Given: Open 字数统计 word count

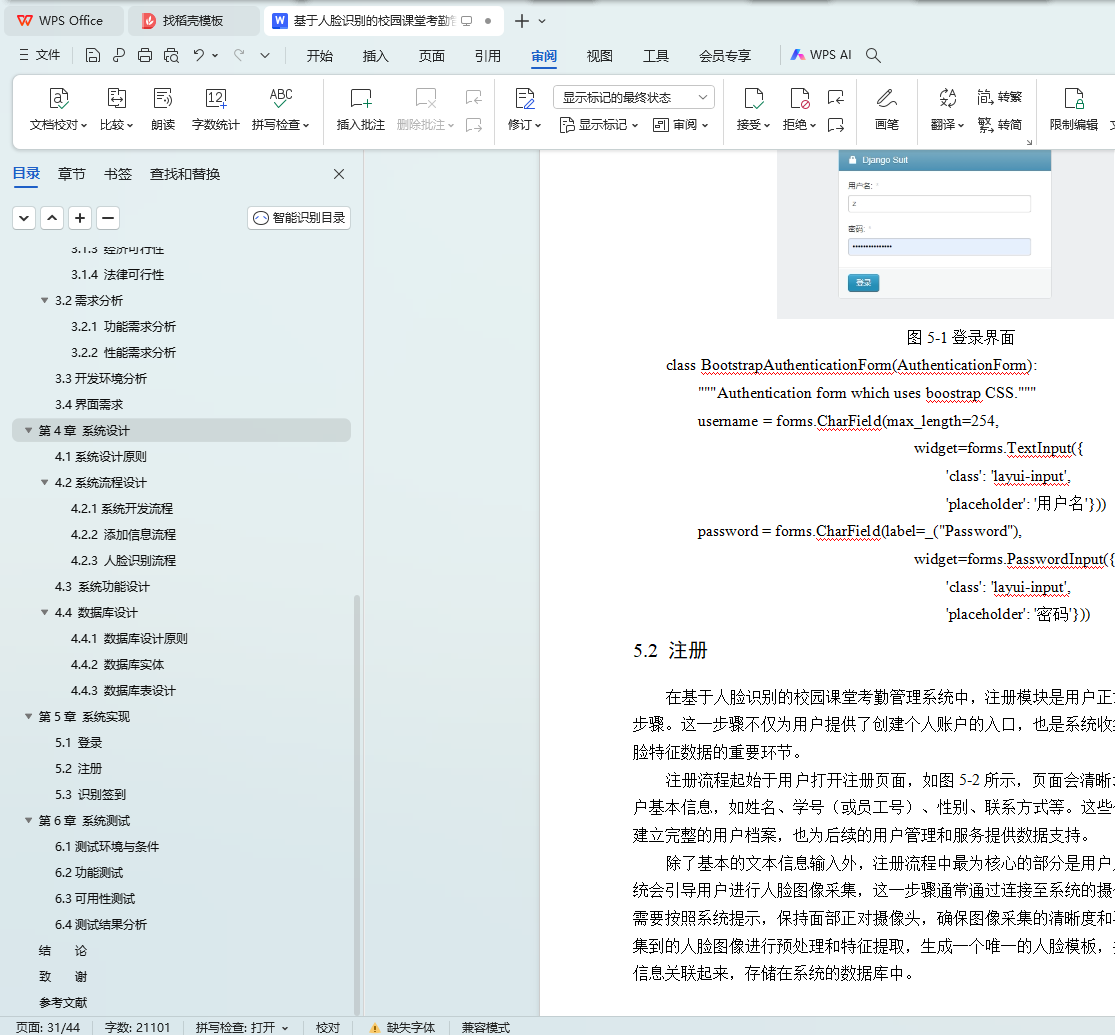Looking at the screenshot, I should [215, 109].
